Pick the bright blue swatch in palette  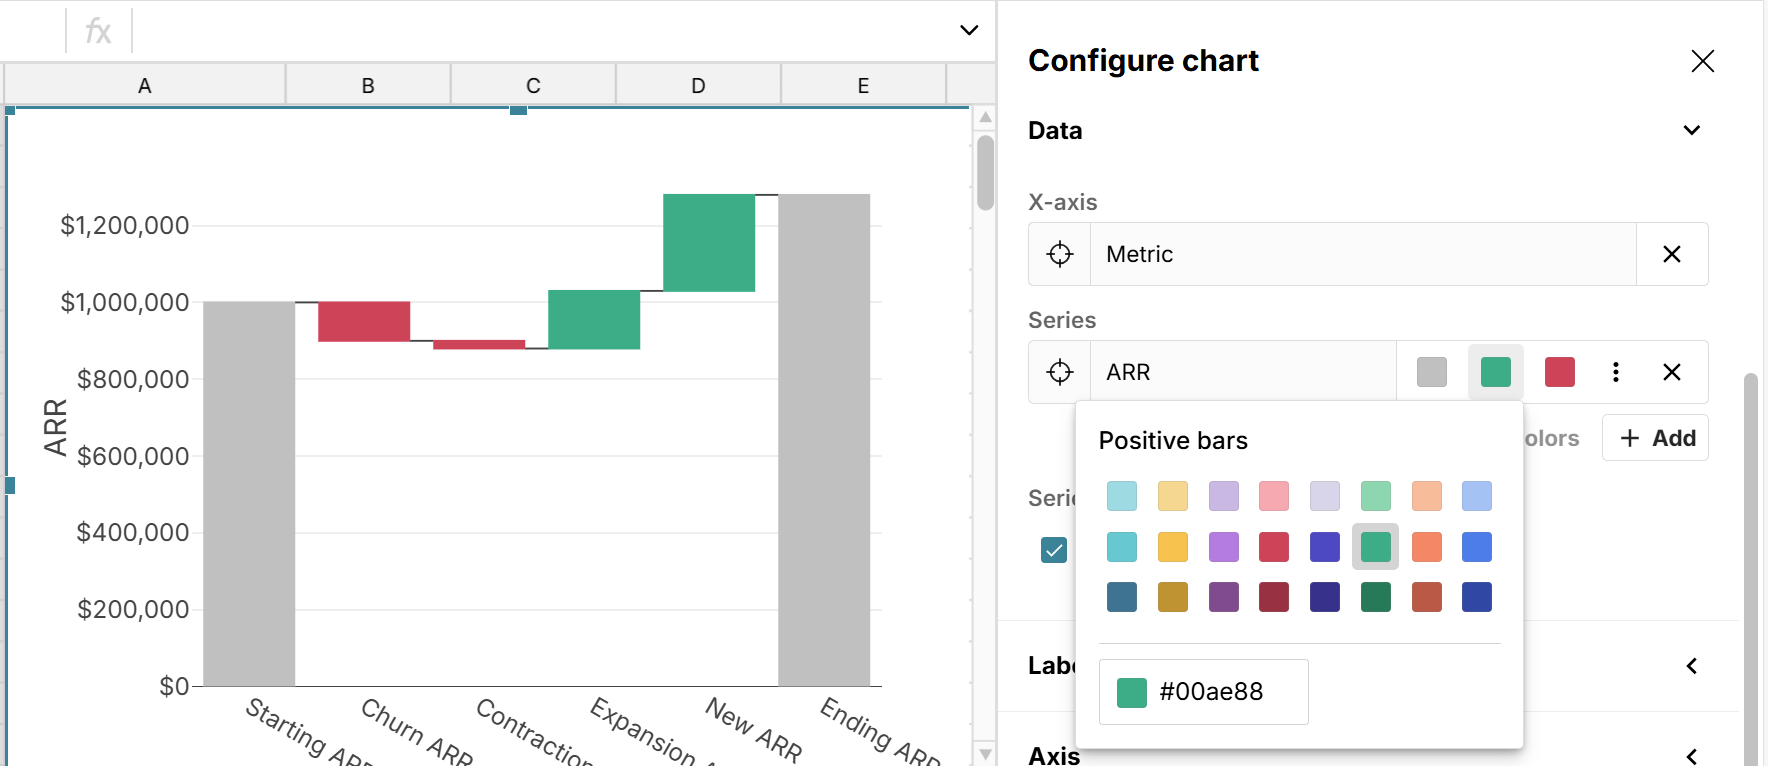pos(1476,547)
